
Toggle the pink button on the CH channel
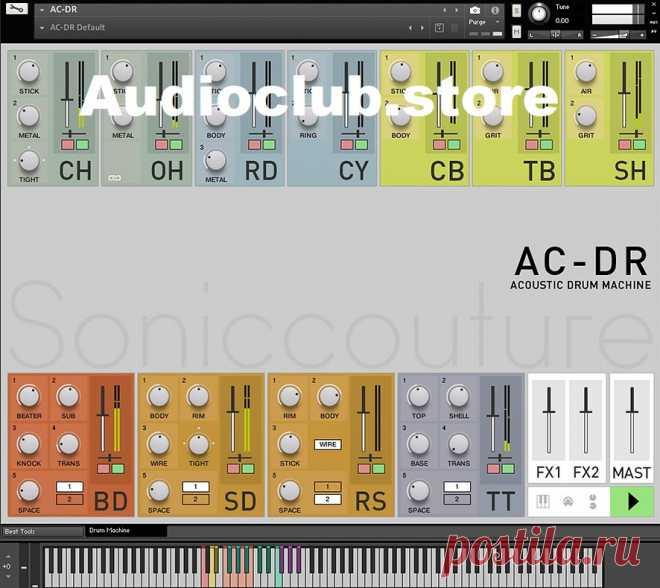[x=67, y=145]
